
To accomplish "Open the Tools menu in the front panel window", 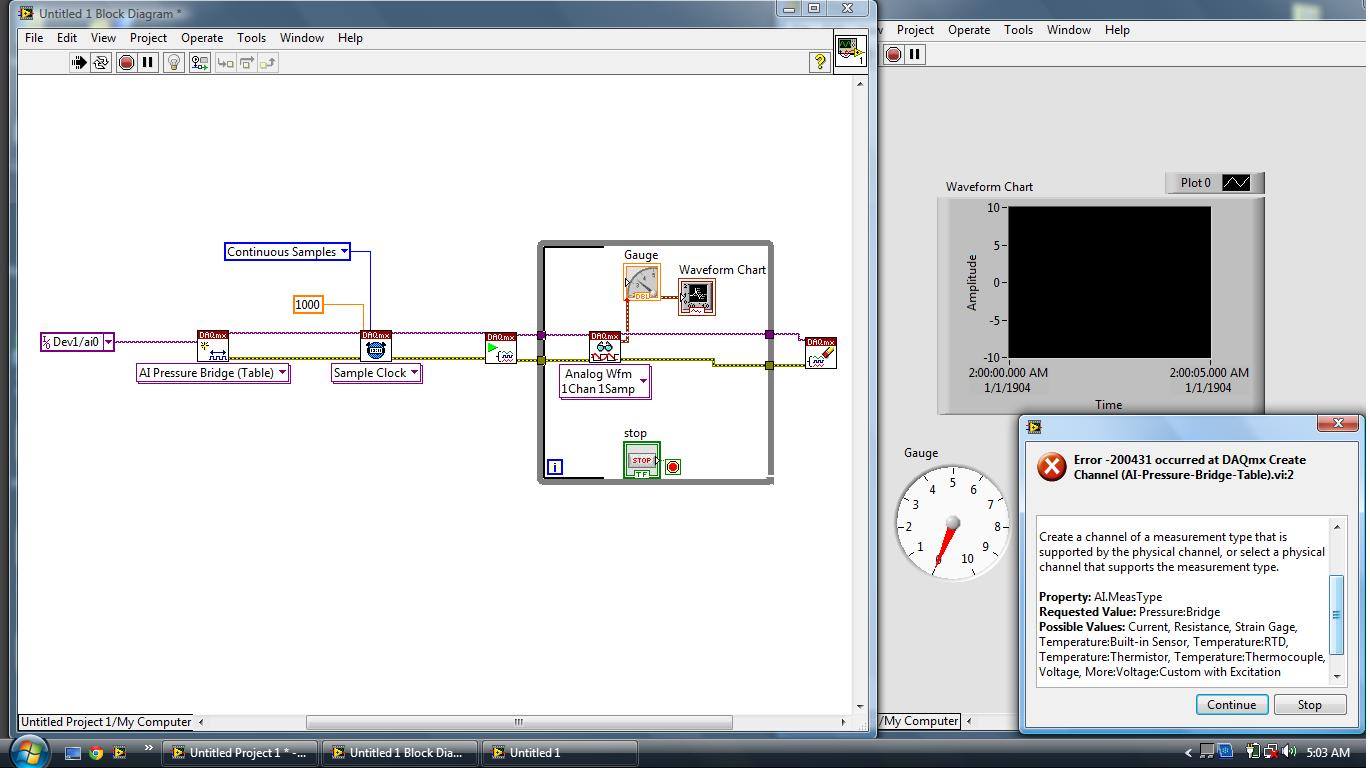I will coord(1018,30).
